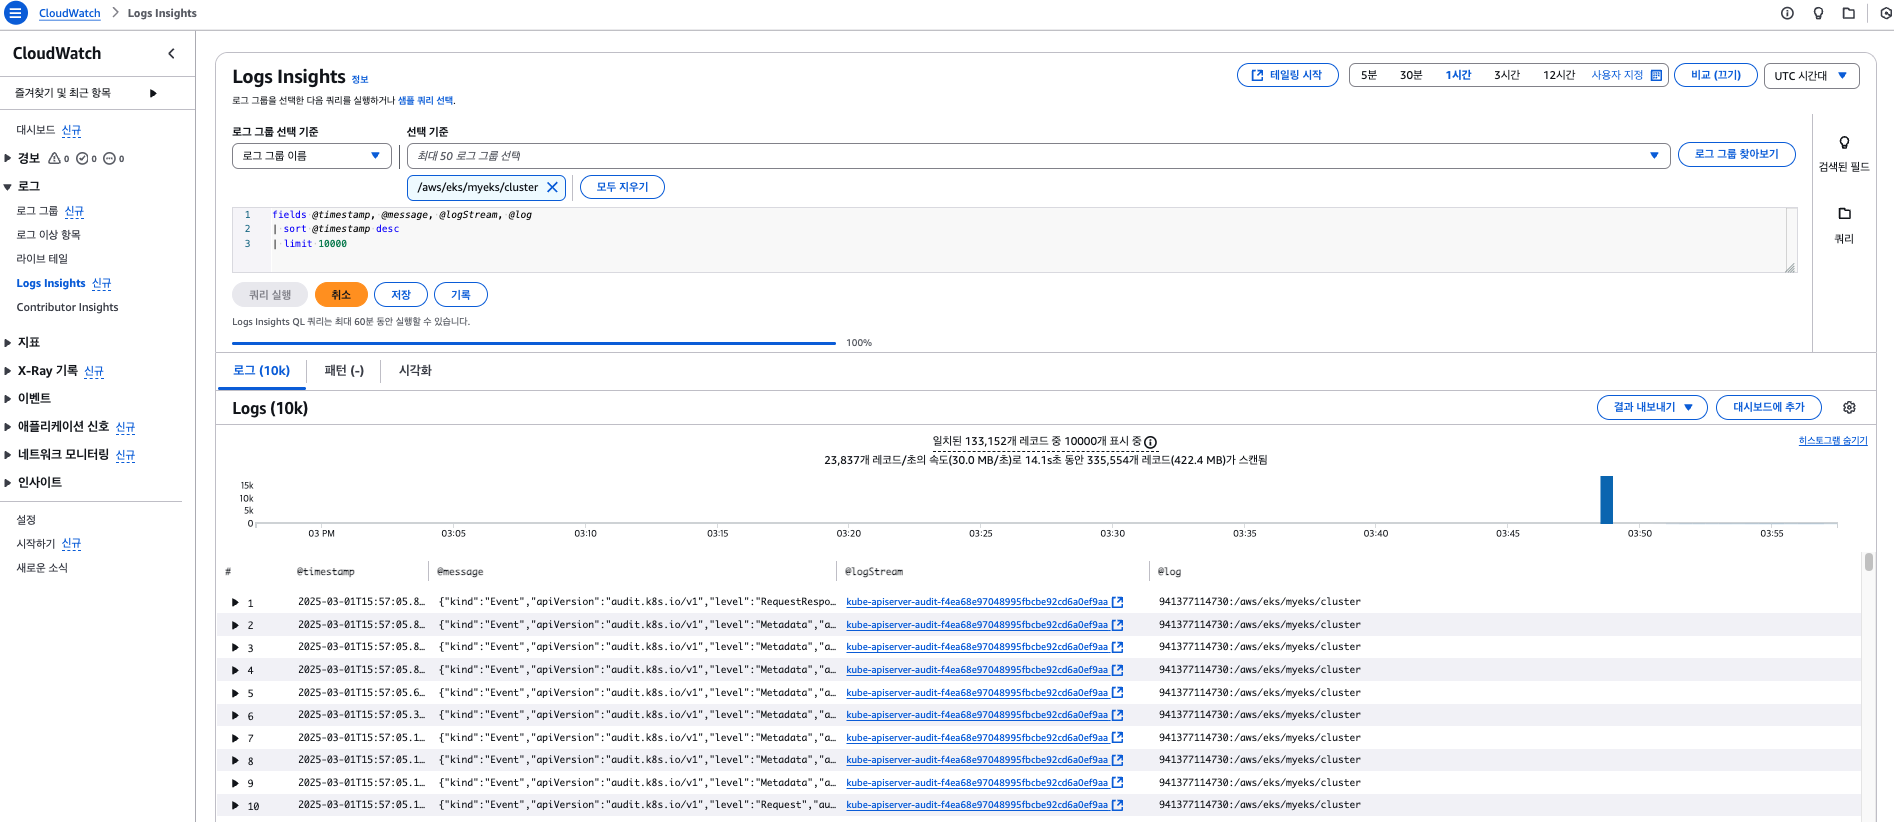The width and height of the screenshot is (1894, 822).
Task: Expand the 인사이트 section
Action: pyautogui.click(x=8, y=482)
